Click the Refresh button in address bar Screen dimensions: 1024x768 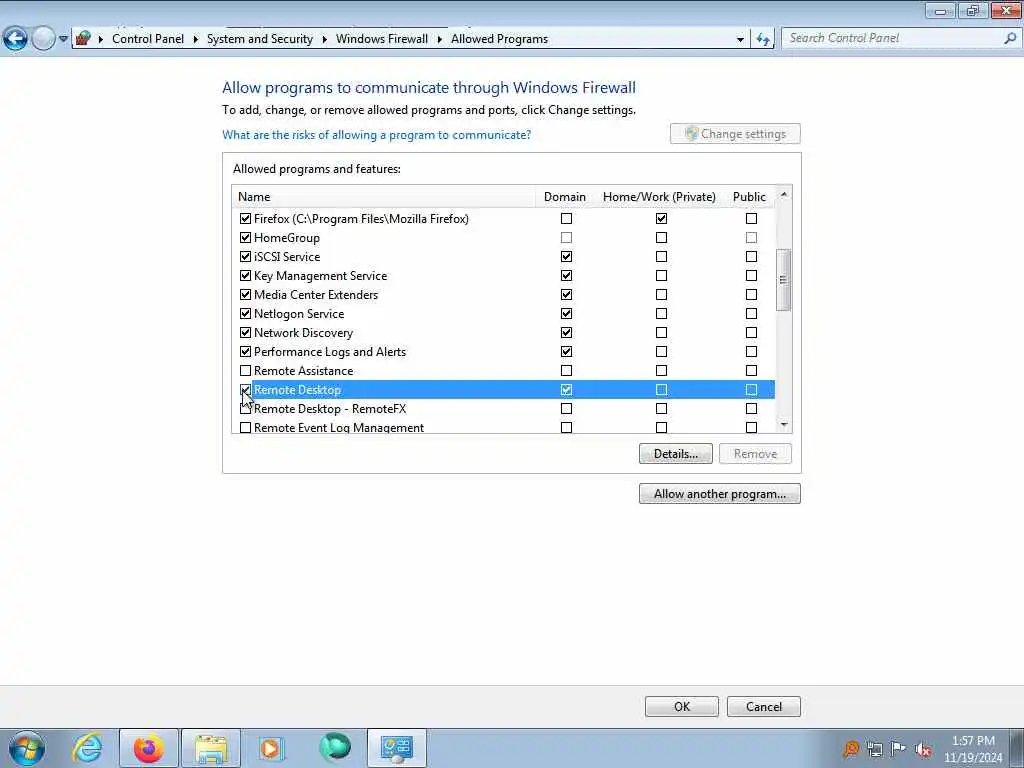pyautogui.click(x=763, y=39)
